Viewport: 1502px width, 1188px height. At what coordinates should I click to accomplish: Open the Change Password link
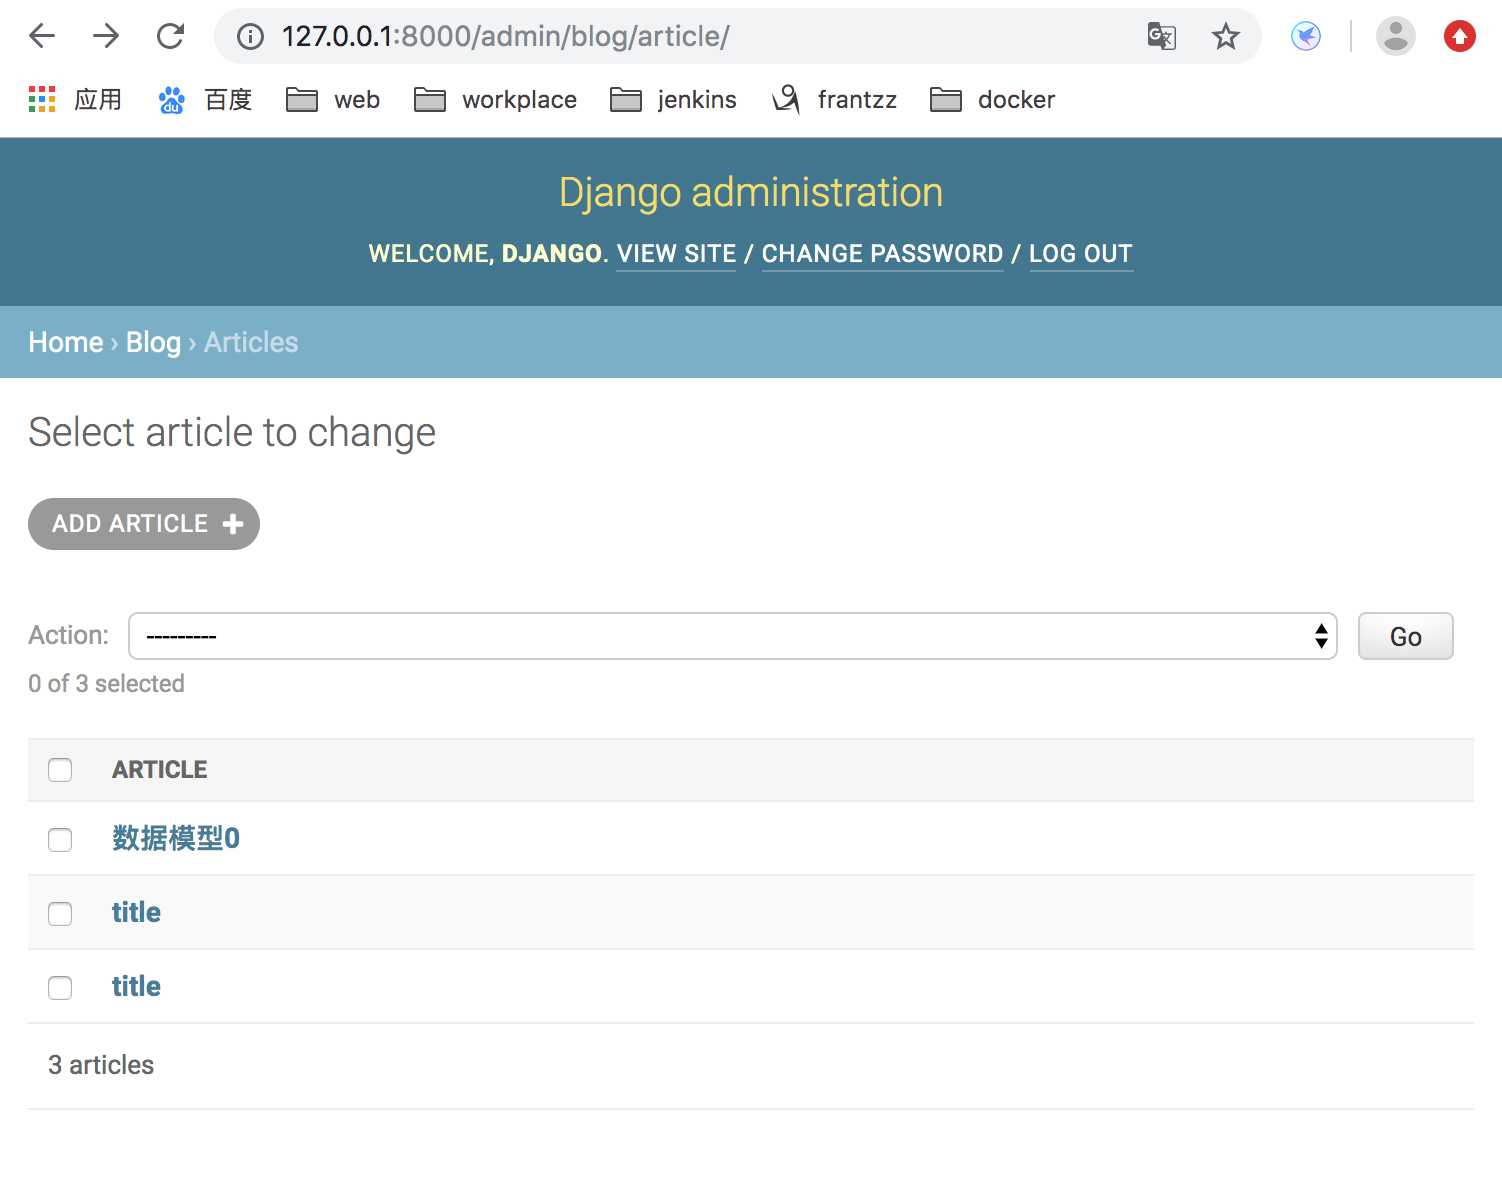pos(882,254)
